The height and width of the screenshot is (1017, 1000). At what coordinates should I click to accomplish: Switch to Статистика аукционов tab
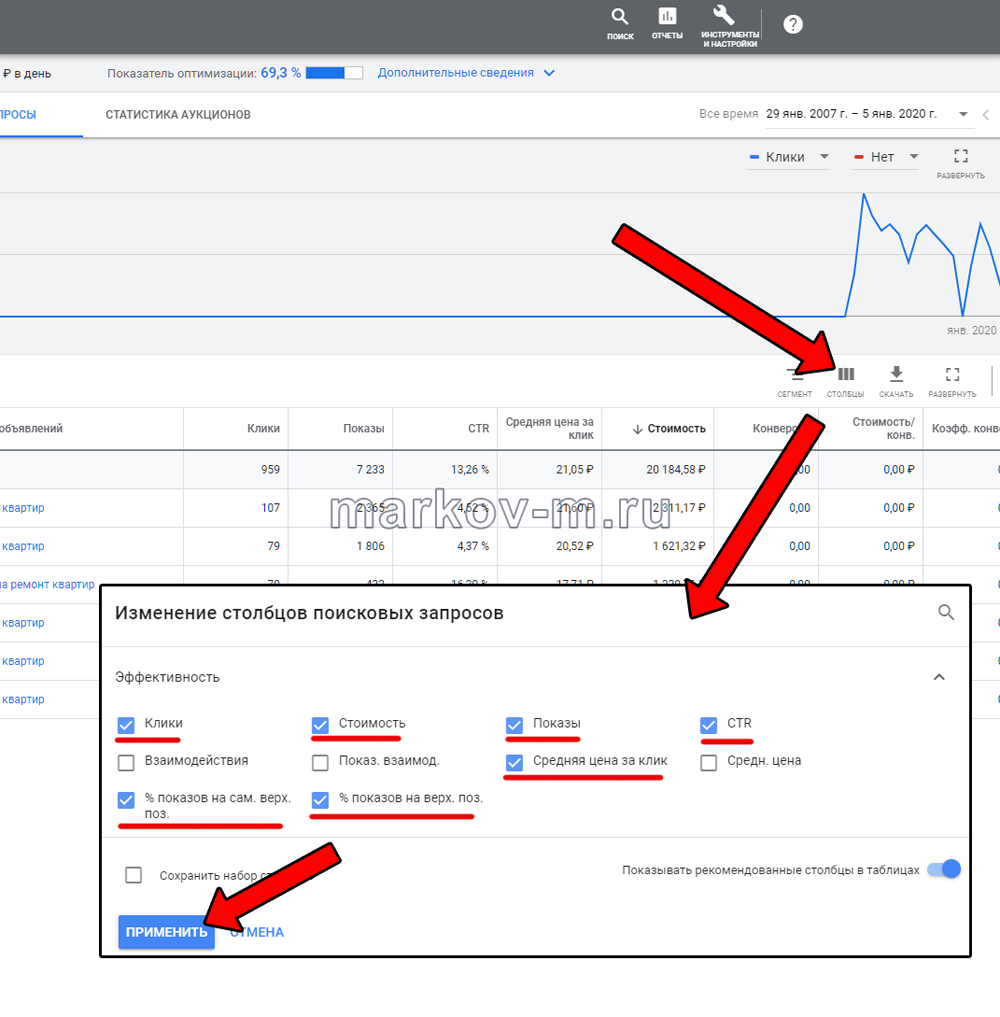tap(178, 115)
